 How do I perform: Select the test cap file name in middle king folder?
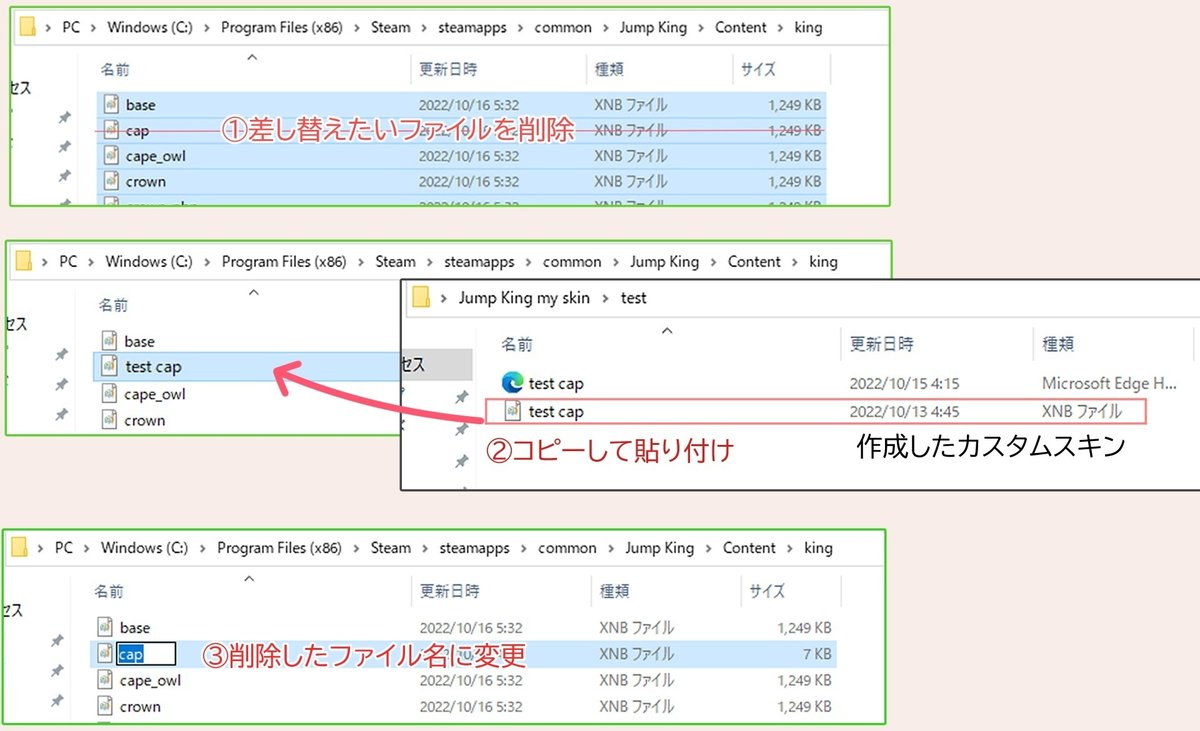154,367
